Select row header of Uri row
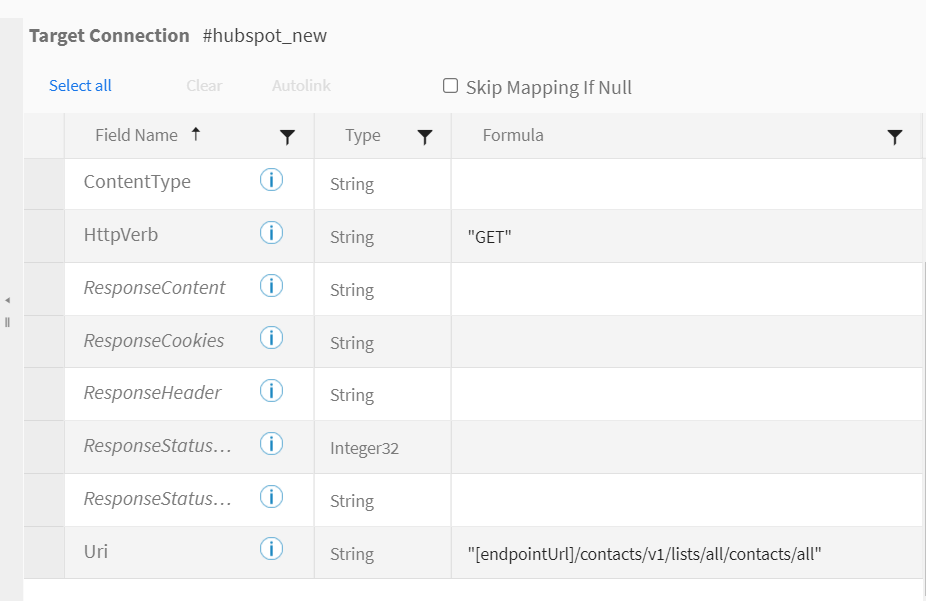This screenshot has width=926, height=601. (44, 553)
